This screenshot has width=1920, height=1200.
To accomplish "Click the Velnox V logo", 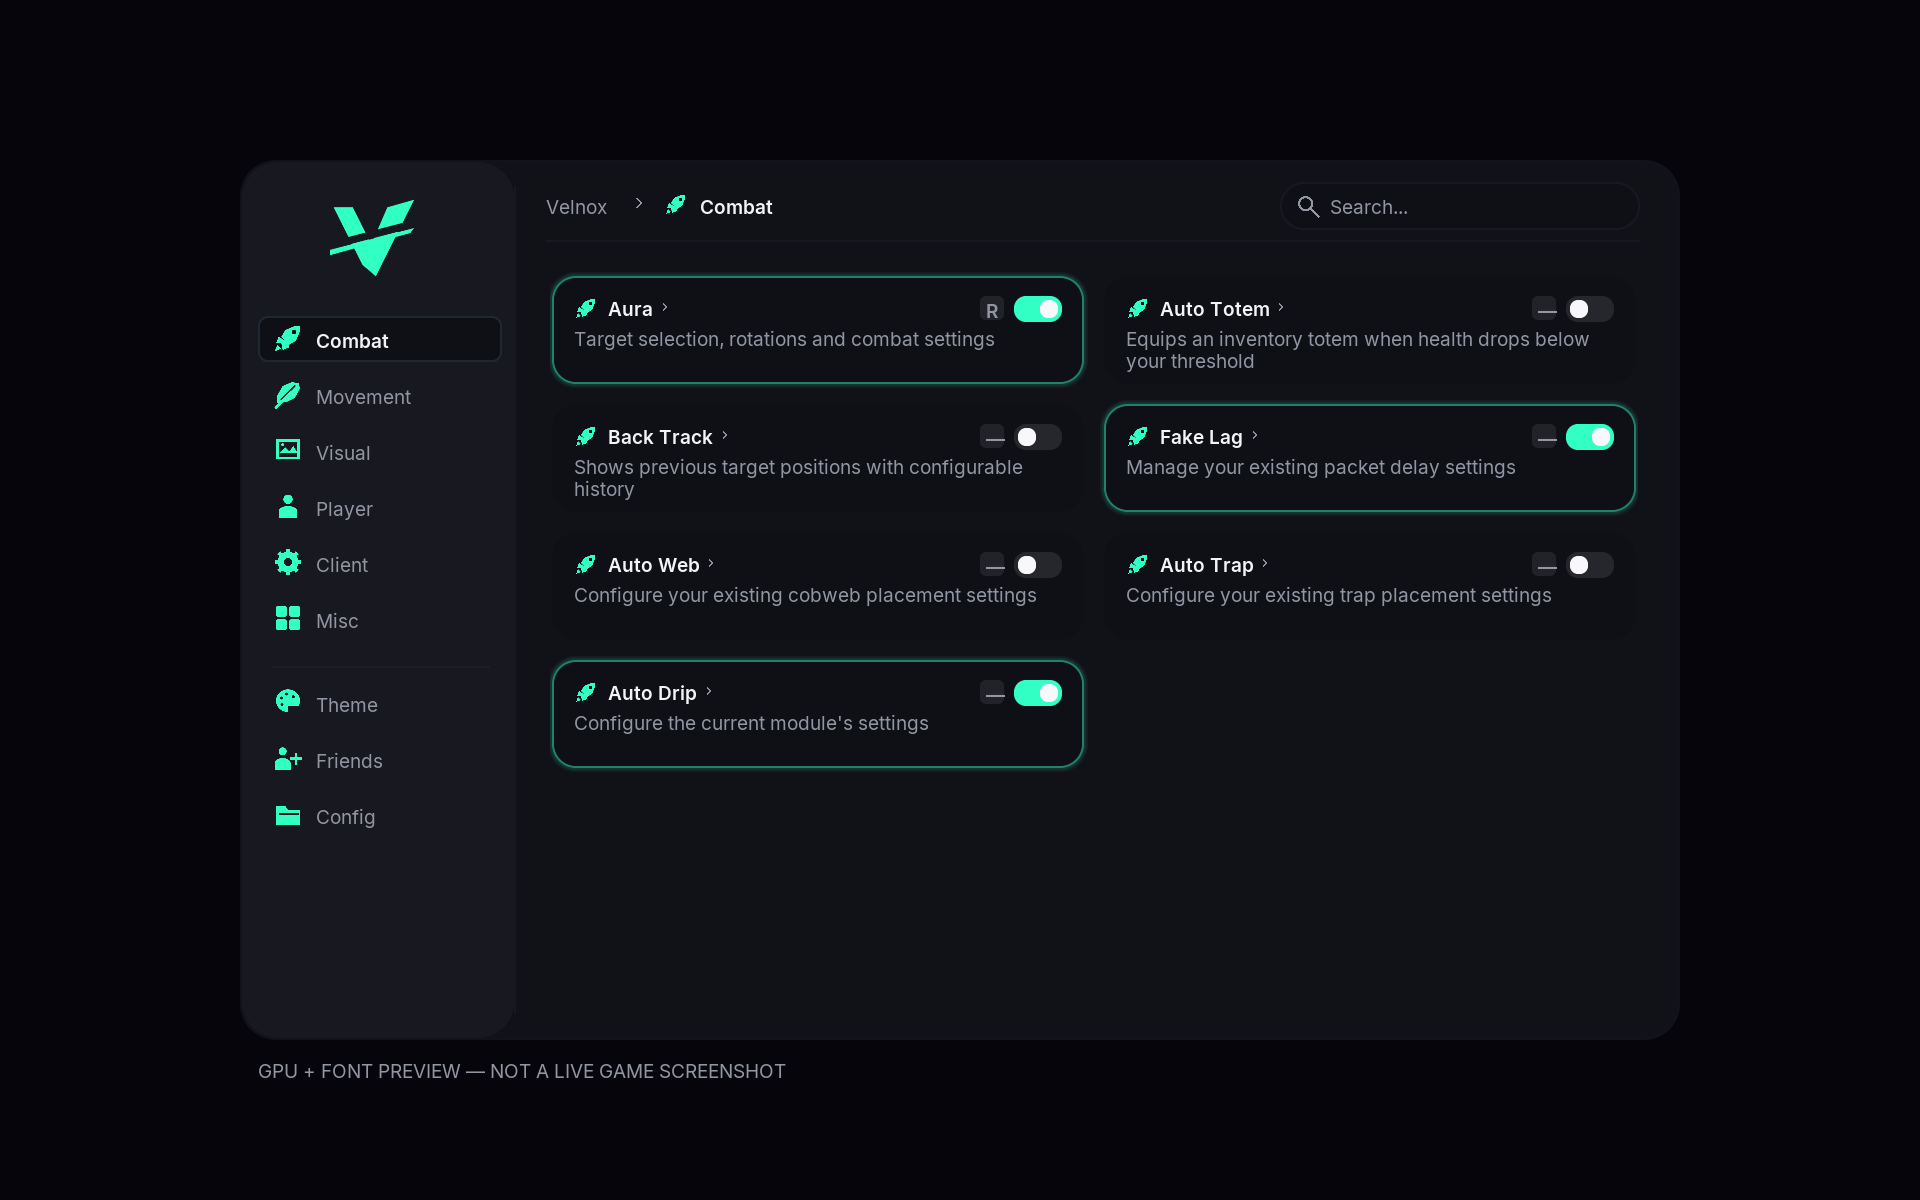I will (372, 238).
